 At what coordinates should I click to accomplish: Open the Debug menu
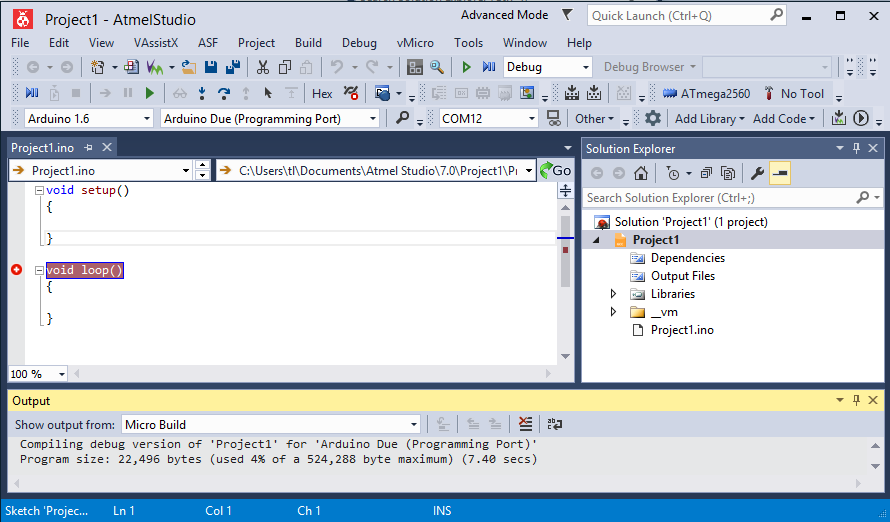[359, 43]
